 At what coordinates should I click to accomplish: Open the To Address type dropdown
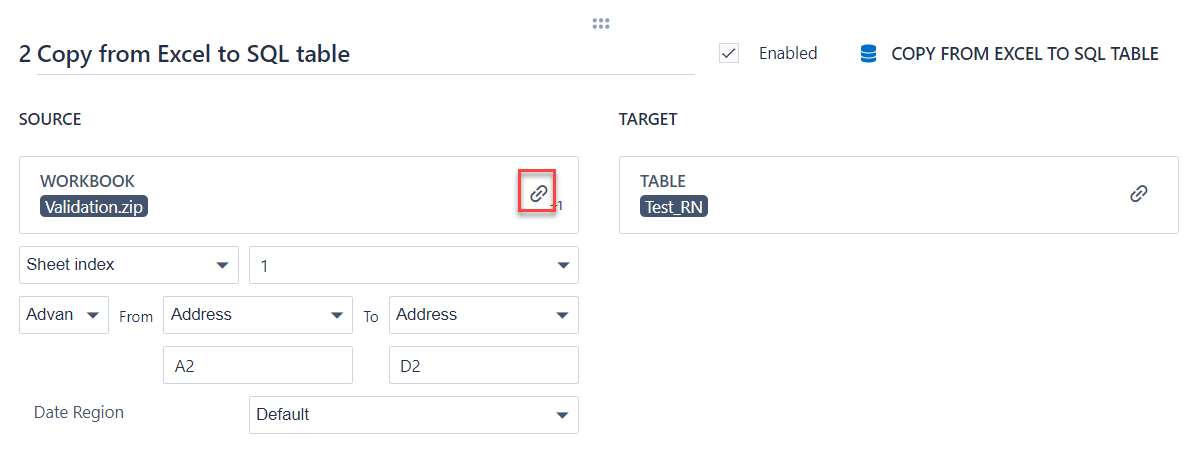pos(483,315)
